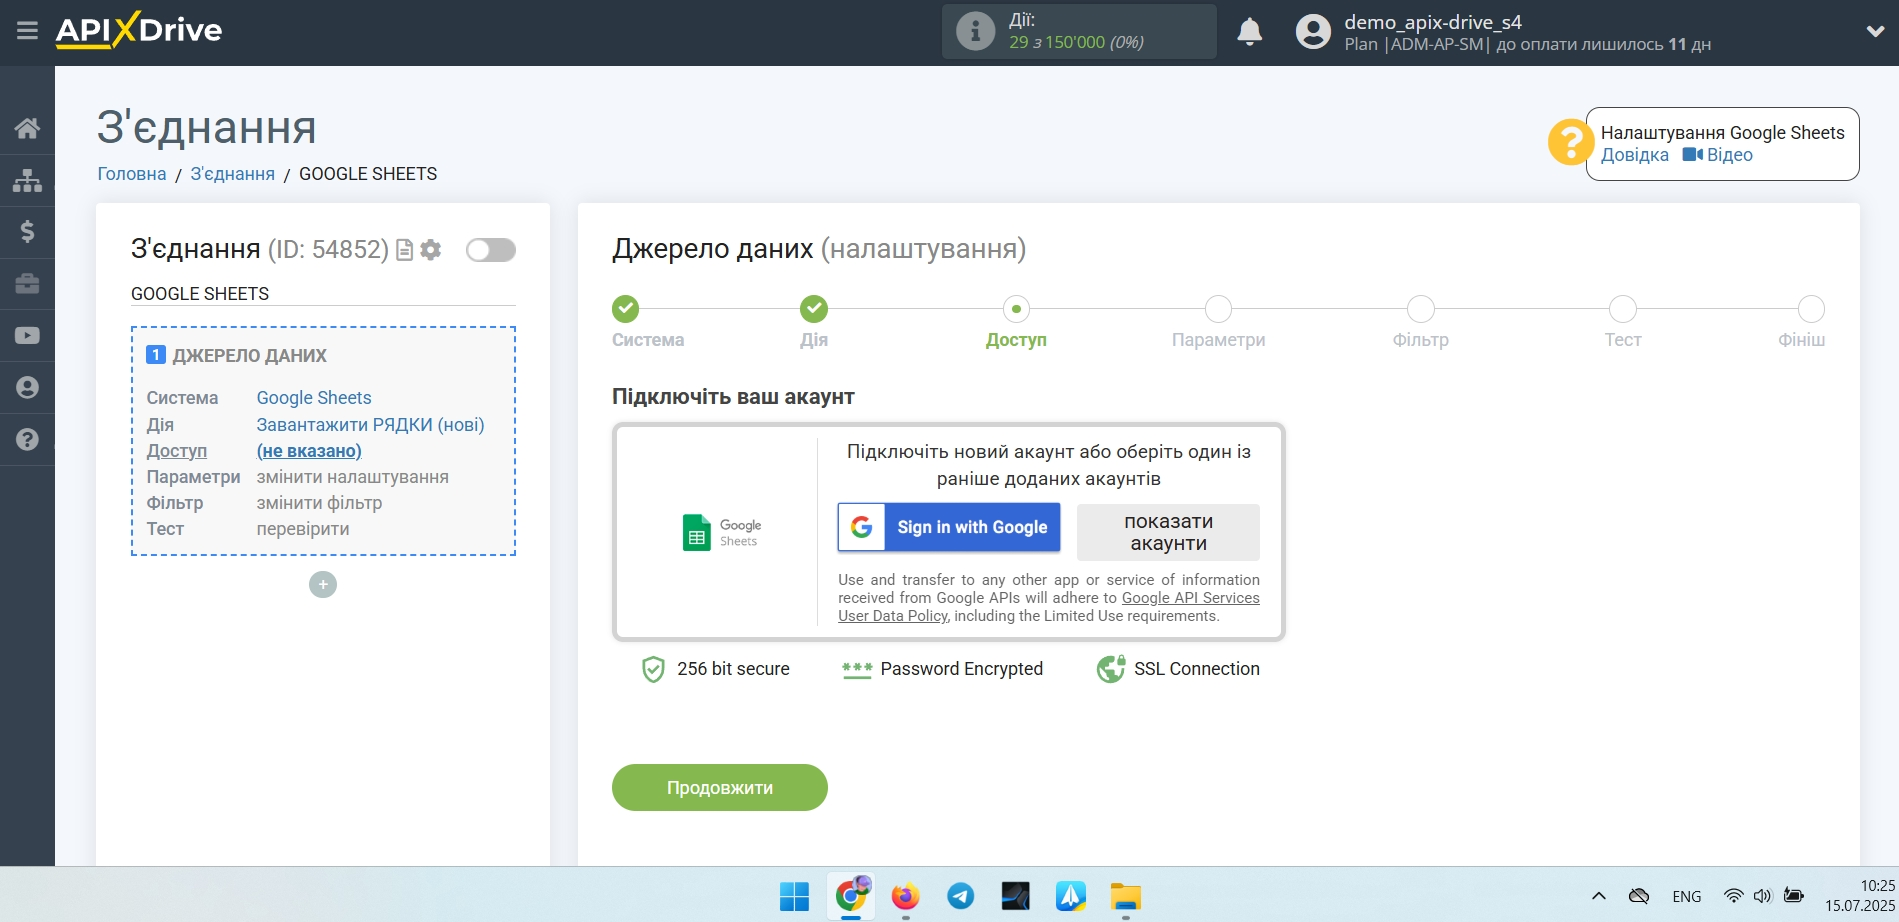Screen dimensions: 1899x922
Task: Click Sign in with Google button
Action: pyautogui.click(x=949, y=527)
